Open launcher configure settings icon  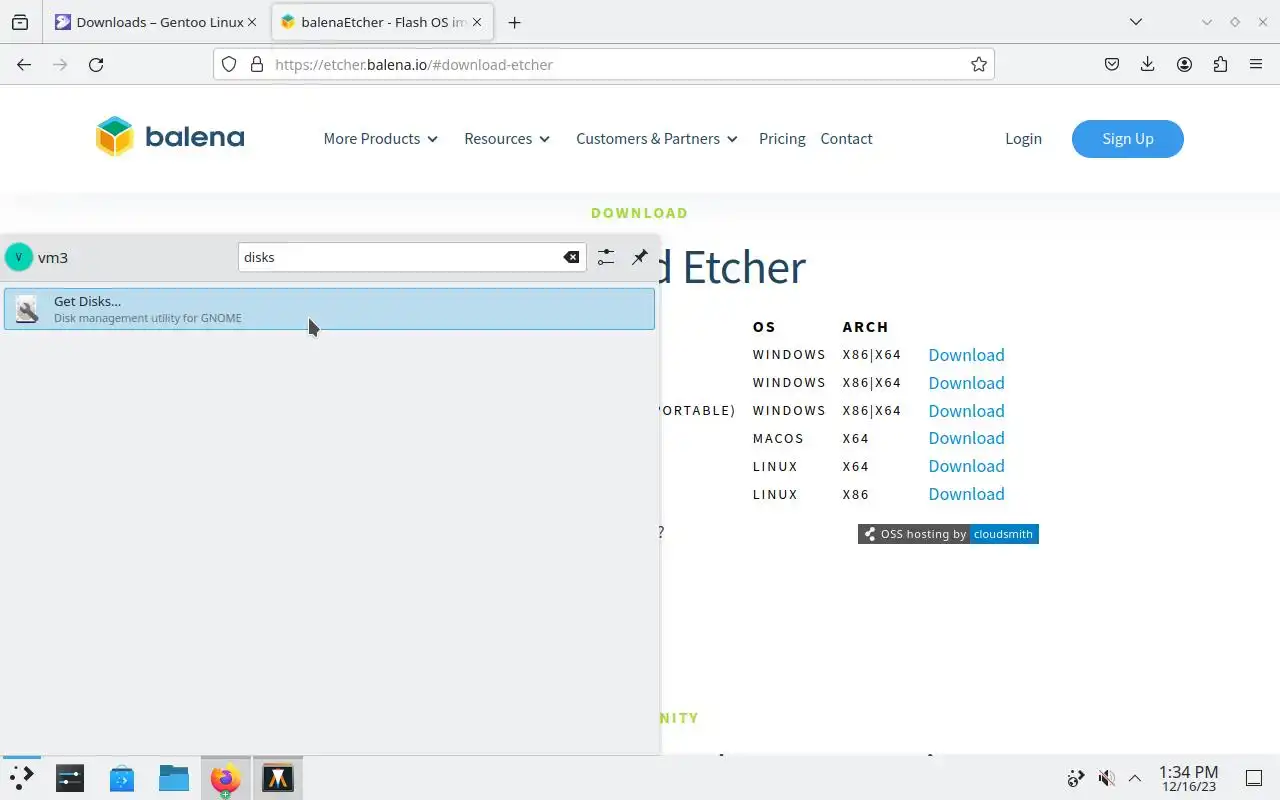point(606,257)
